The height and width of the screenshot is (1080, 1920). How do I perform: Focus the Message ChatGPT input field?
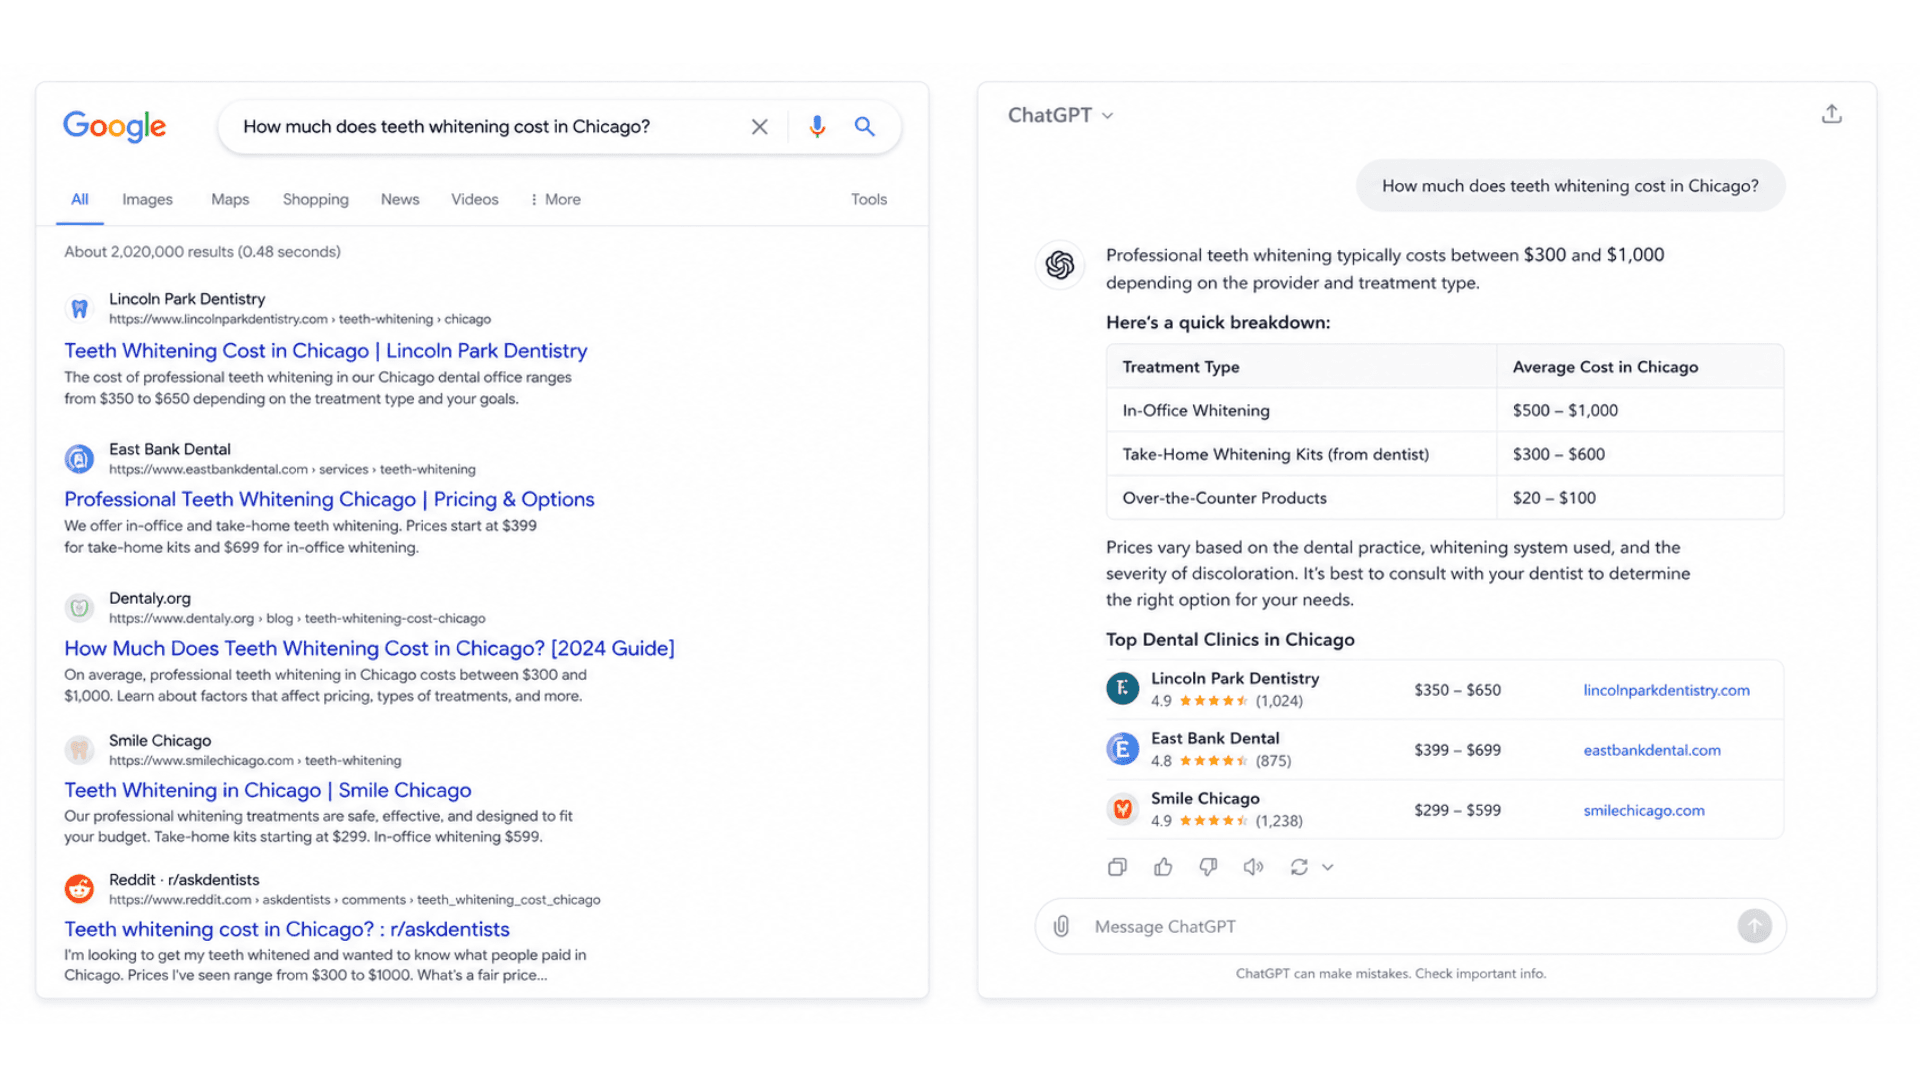click(x=1410, y=926)
